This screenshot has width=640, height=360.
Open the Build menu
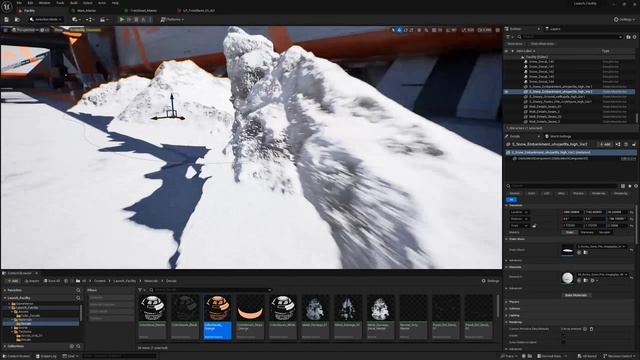[x=73, y=3]
